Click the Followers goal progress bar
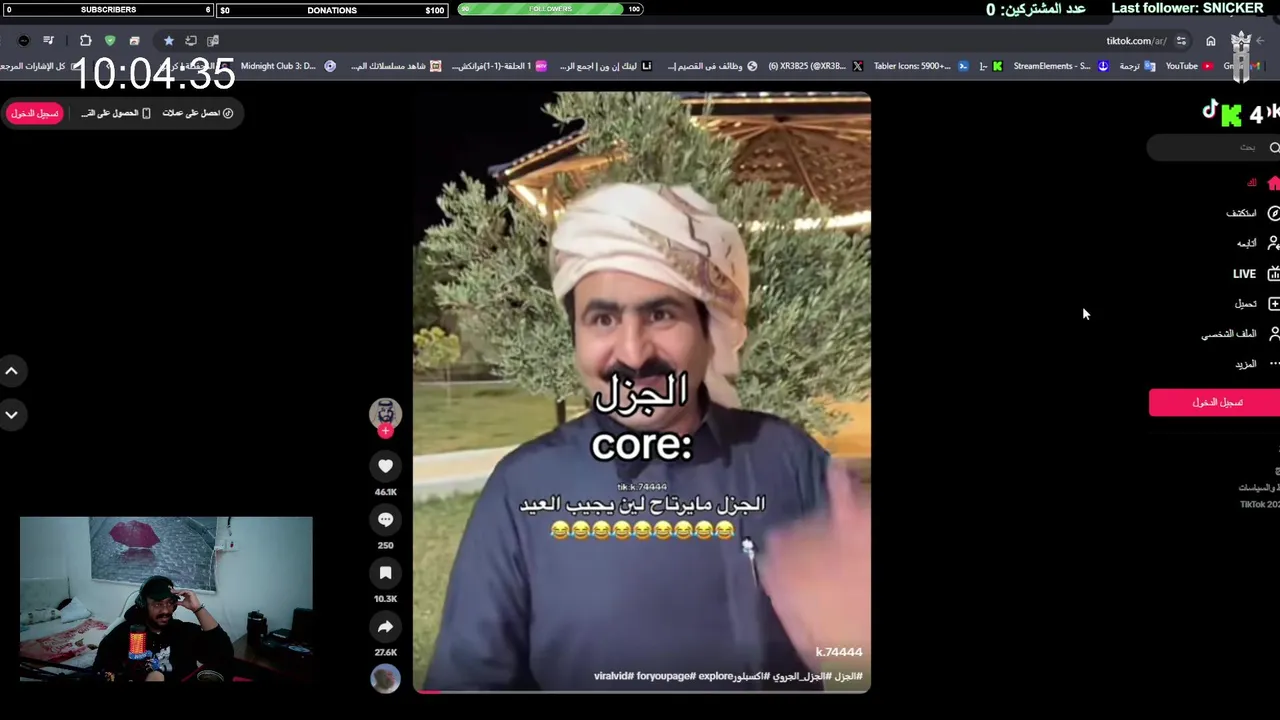1280x720 pixels. point(550,9)
